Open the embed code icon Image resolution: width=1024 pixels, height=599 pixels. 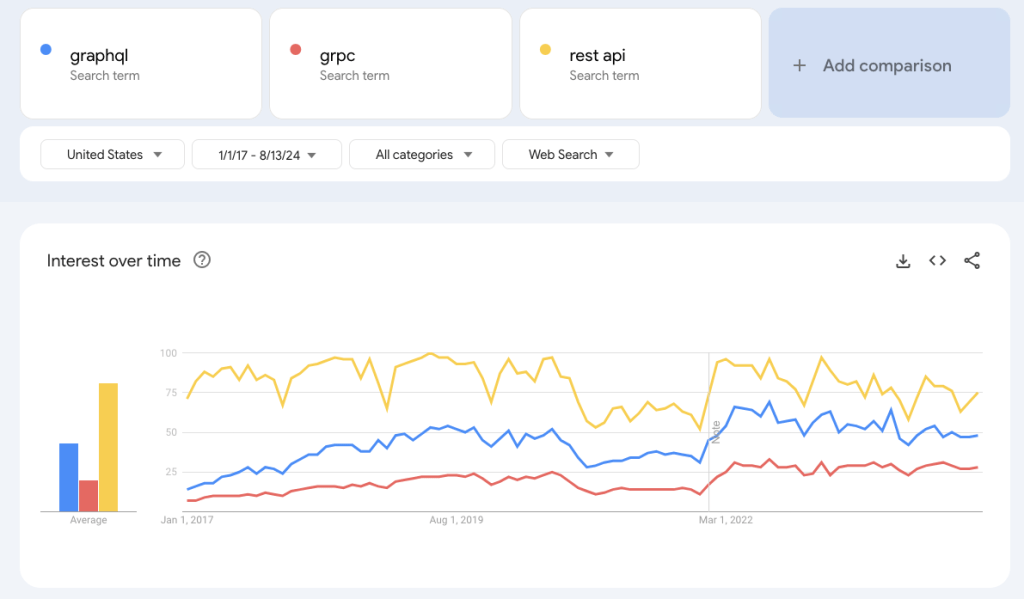(937, 261)
